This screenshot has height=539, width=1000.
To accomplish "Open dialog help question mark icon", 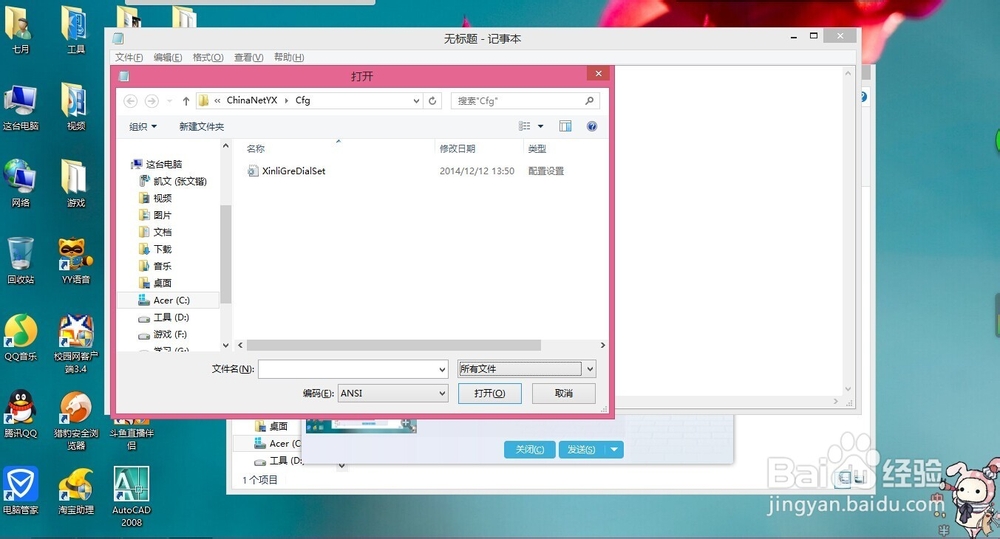I will pos(592,126).
